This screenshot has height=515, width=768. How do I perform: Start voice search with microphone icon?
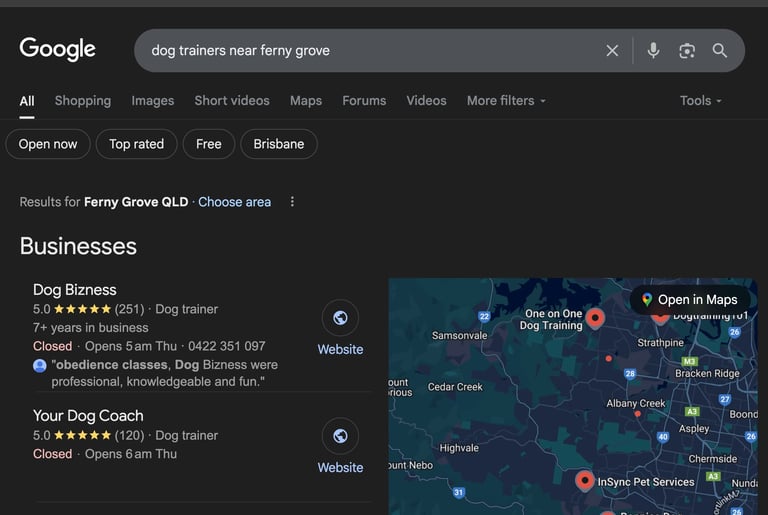click(653, 50)
